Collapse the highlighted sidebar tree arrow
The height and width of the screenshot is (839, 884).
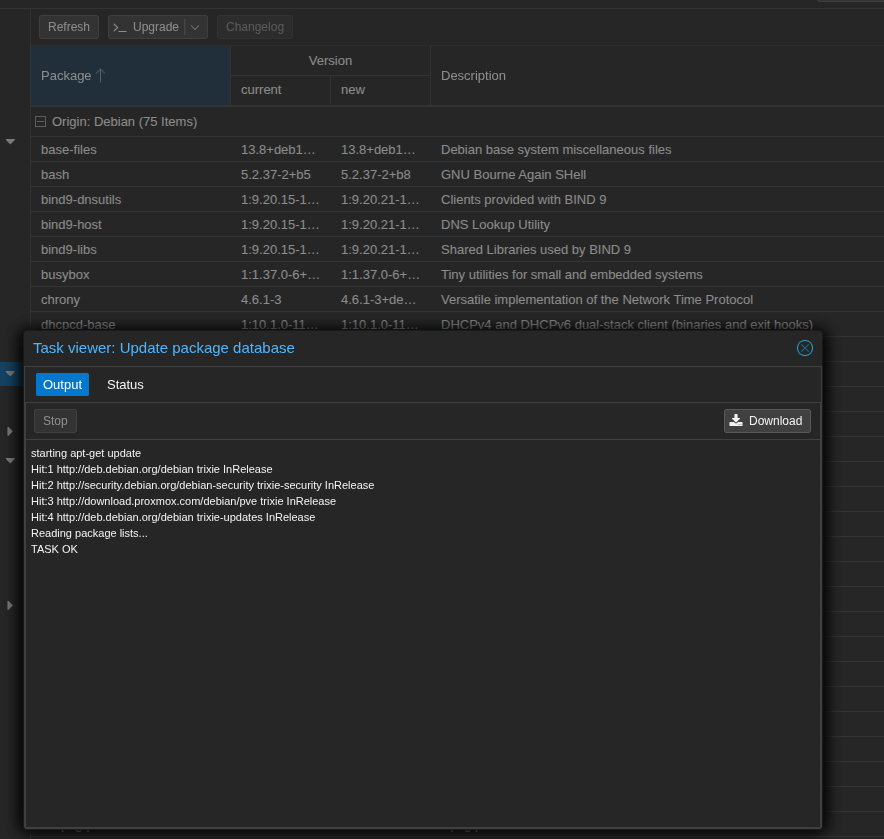tap(10, 374)
